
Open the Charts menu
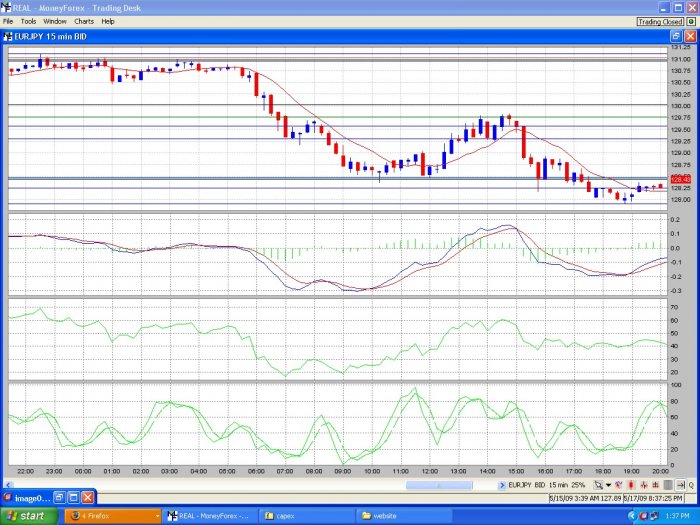[x=84, y=21]
